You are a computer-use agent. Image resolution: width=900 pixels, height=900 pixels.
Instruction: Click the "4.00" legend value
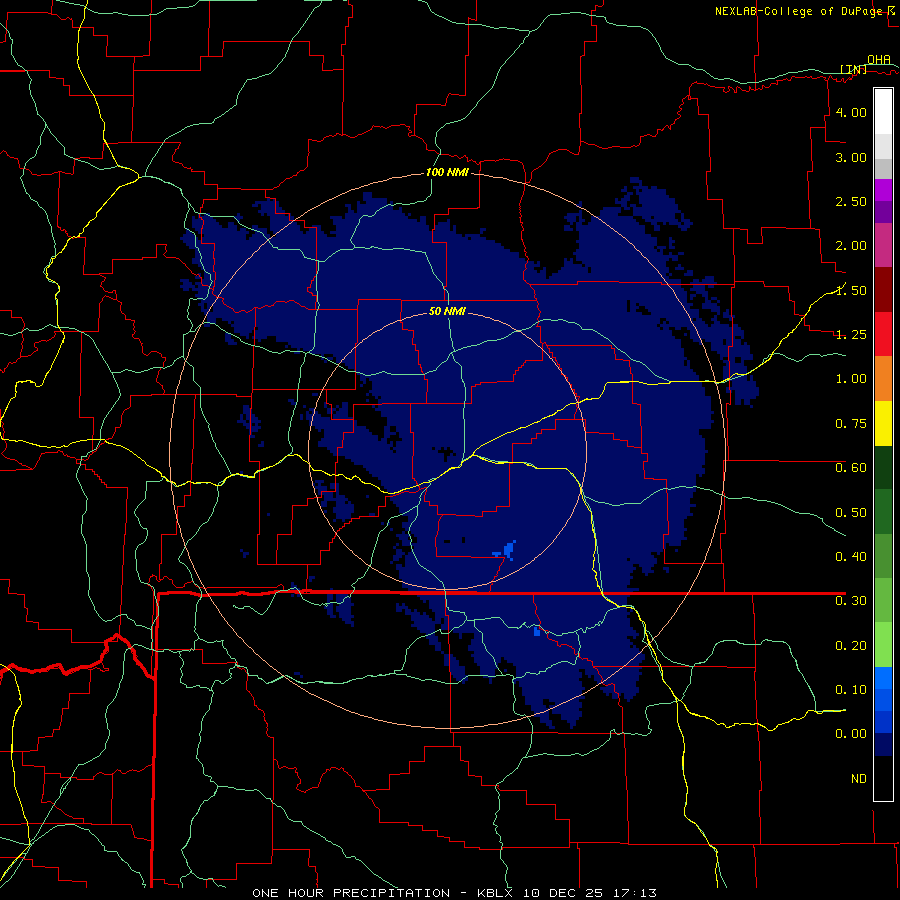(x=851, y=112)
